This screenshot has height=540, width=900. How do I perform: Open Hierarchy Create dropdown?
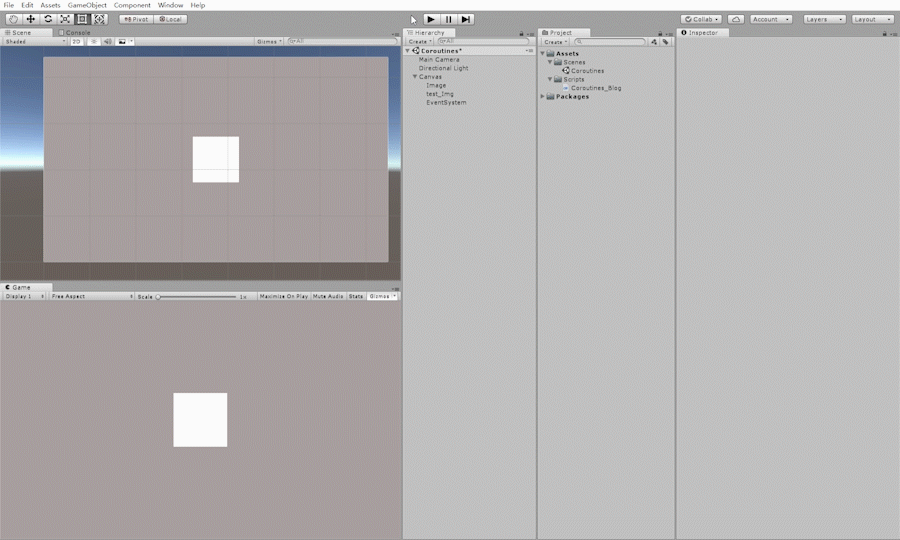[x=420, y=42]
